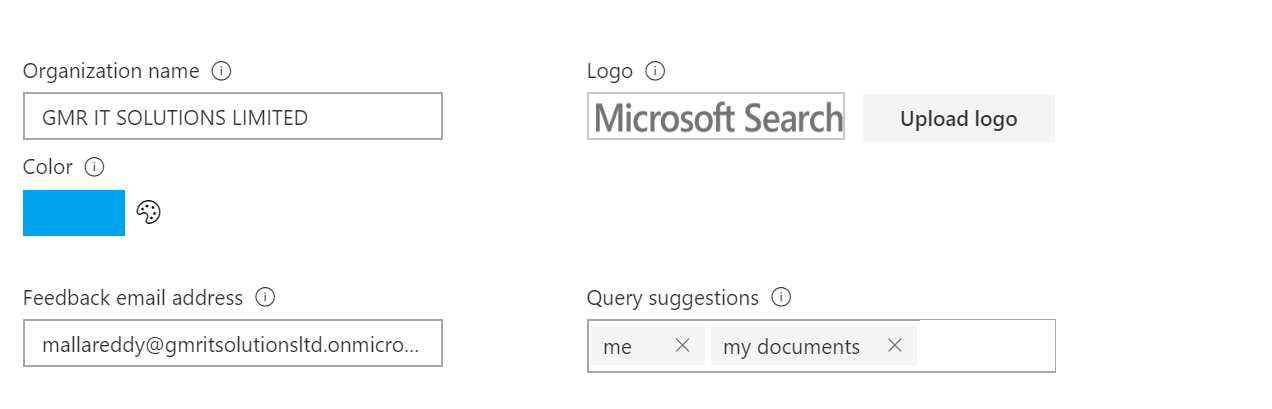Viewport: 1272px width, 409px height.
Task: Remove the "my documents" query suggestion
Action: (895, 346)
